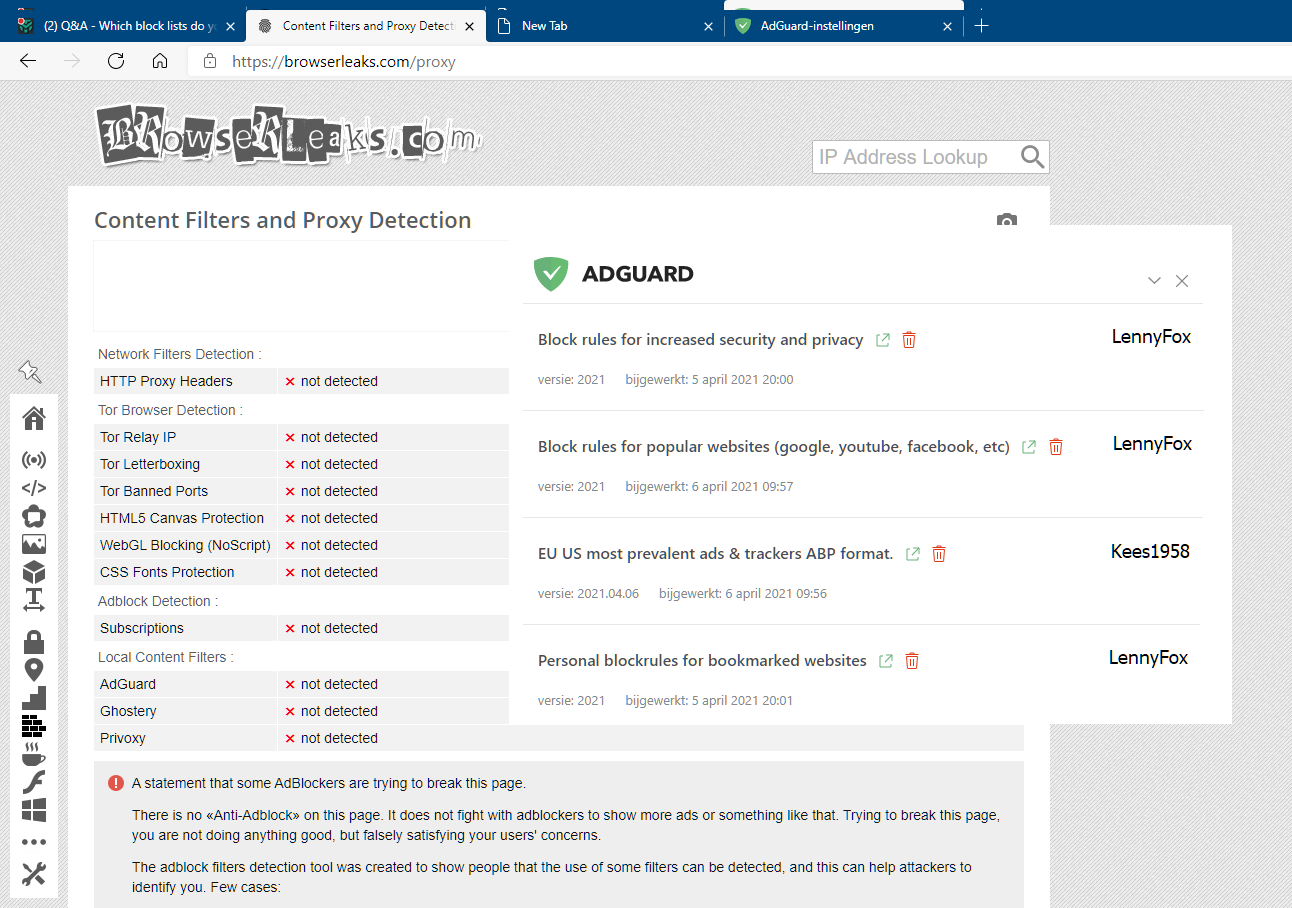Click the 'Privoxy' row label
This screenshot has width=1292, height=908.
123,738
